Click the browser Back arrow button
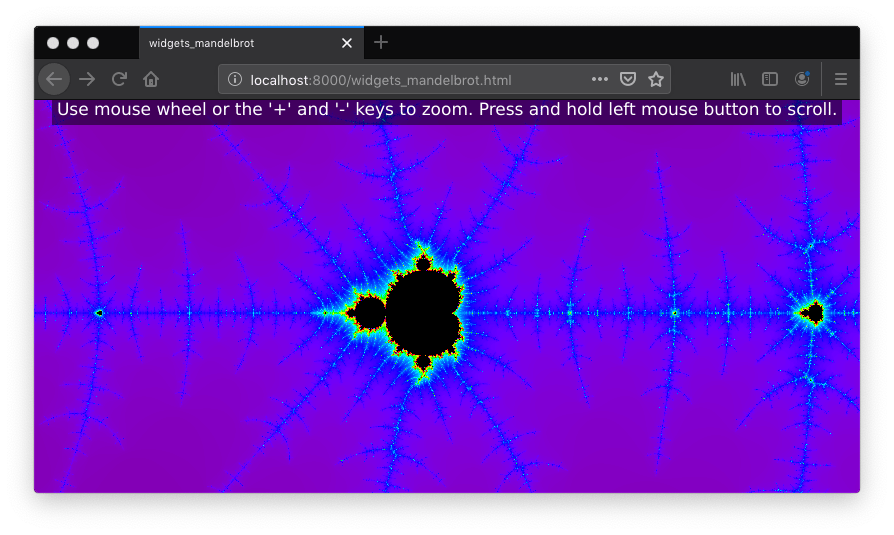 [54, 79]
